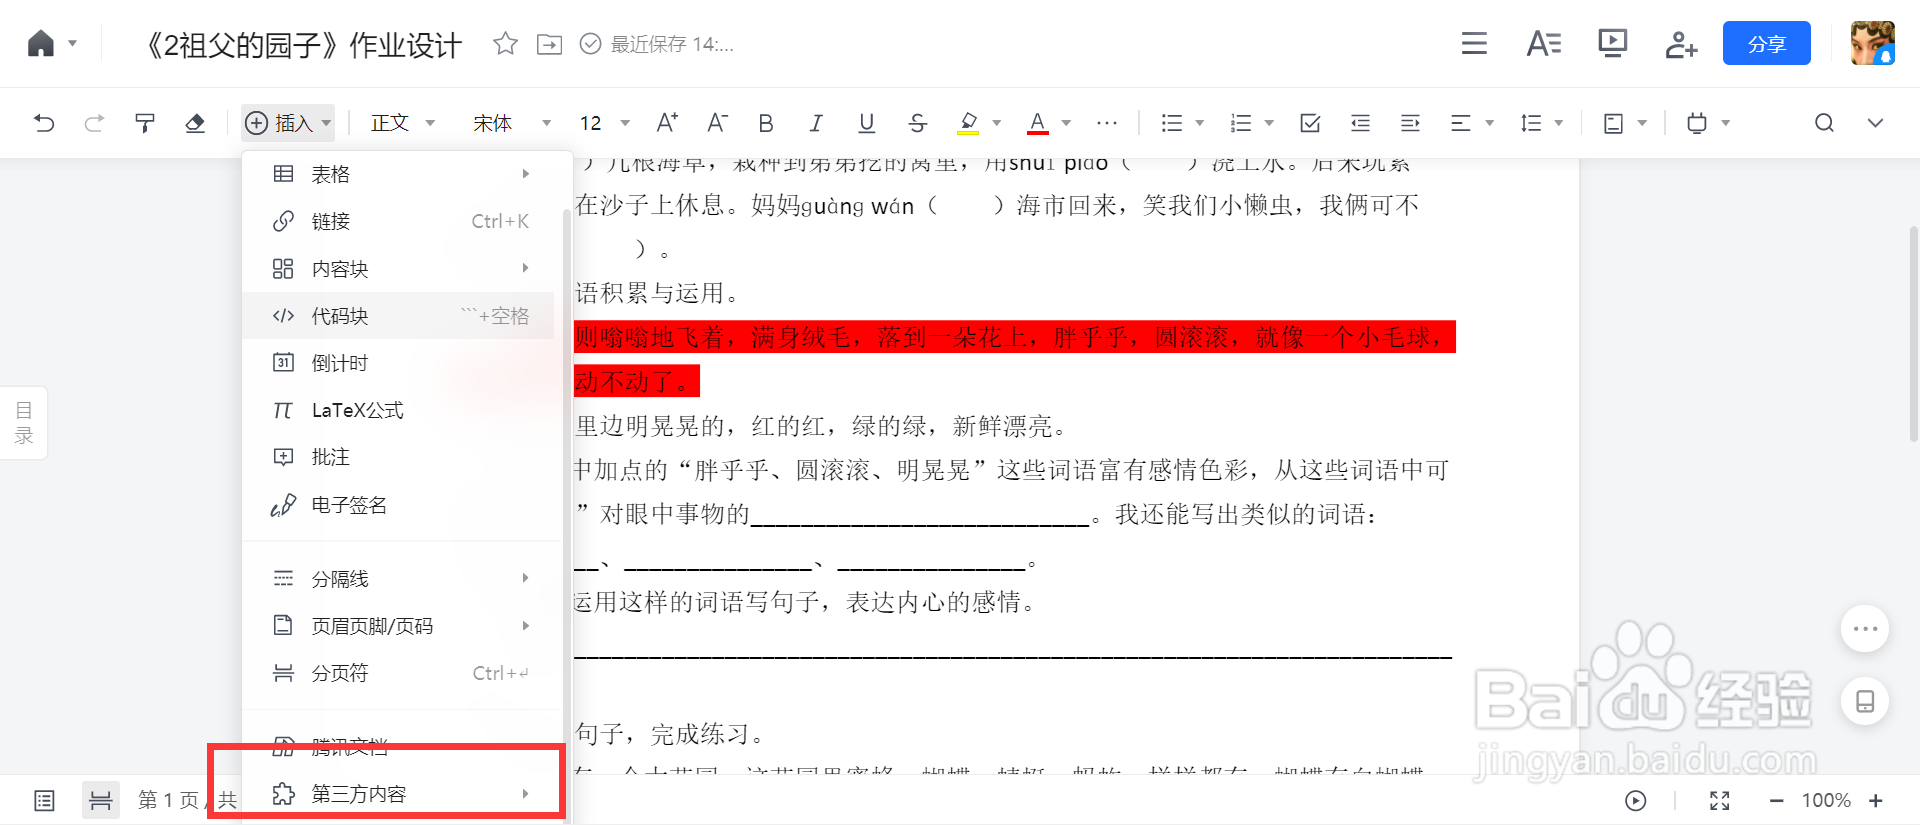
Task: Toggle italic formatting
Action: tap(816, 123)
